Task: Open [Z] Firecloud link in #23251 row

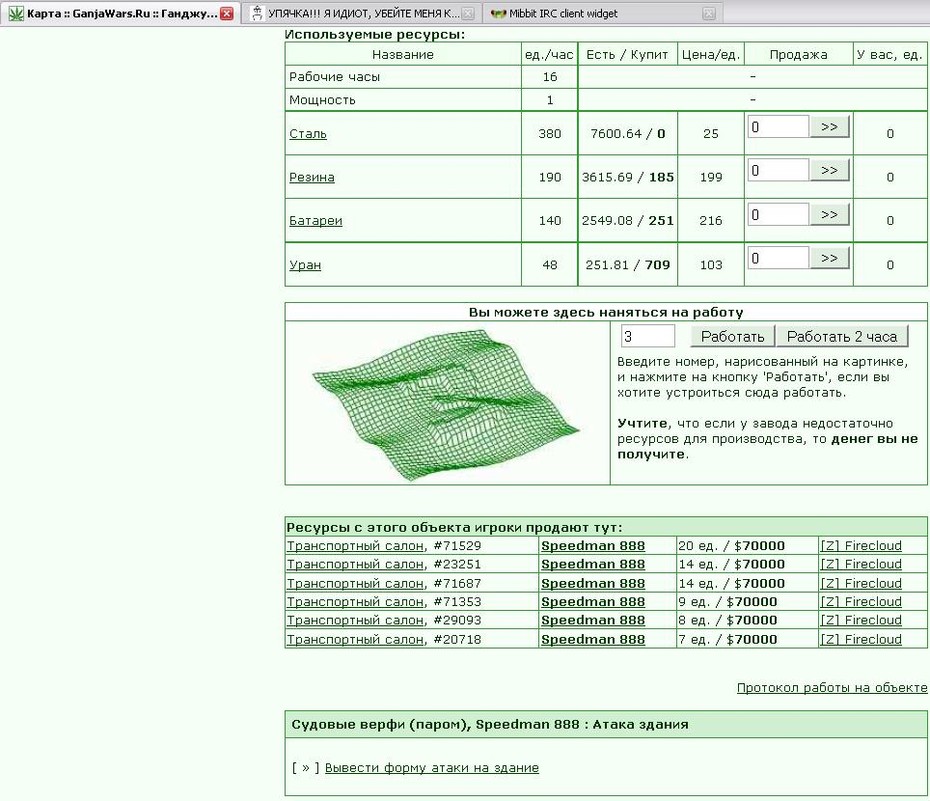Action: pyautogui.click(x=861, y=564)
